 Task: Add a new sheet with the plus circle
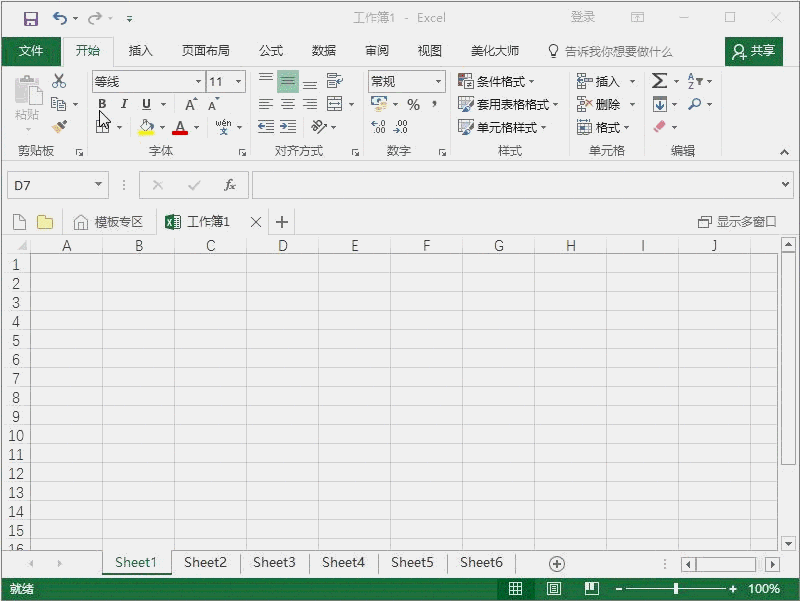click(x=557, y=564)
